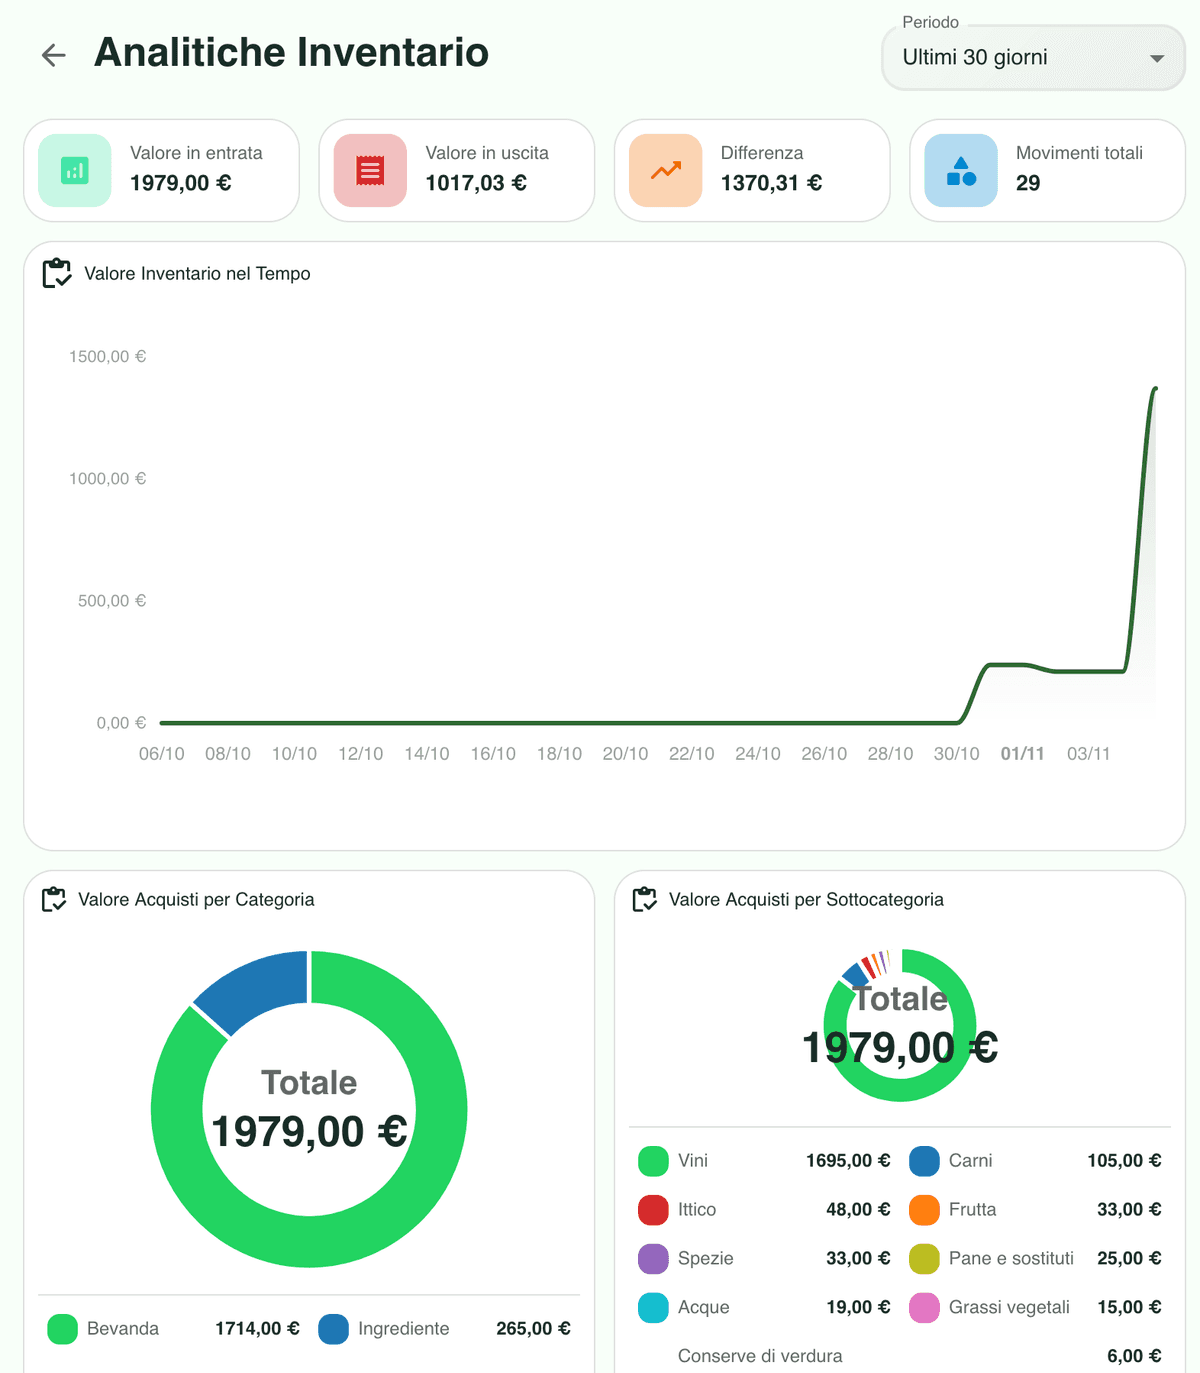Click the green bar chart icon for Valore in entrata
Image resolution: width=1200 pixels, height=1373 pixels.
pos(74,170)
